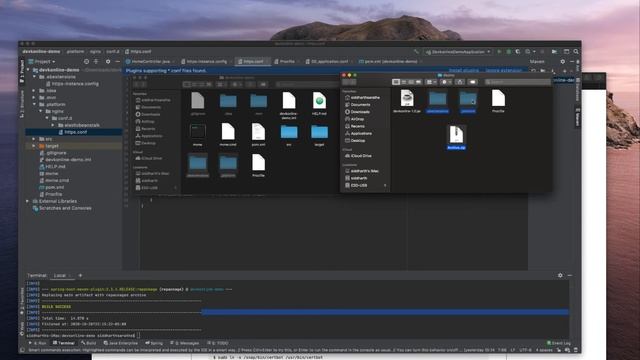Switch front Finder to list view
Viewport: 640px width, 360px height.
[404, 82]
